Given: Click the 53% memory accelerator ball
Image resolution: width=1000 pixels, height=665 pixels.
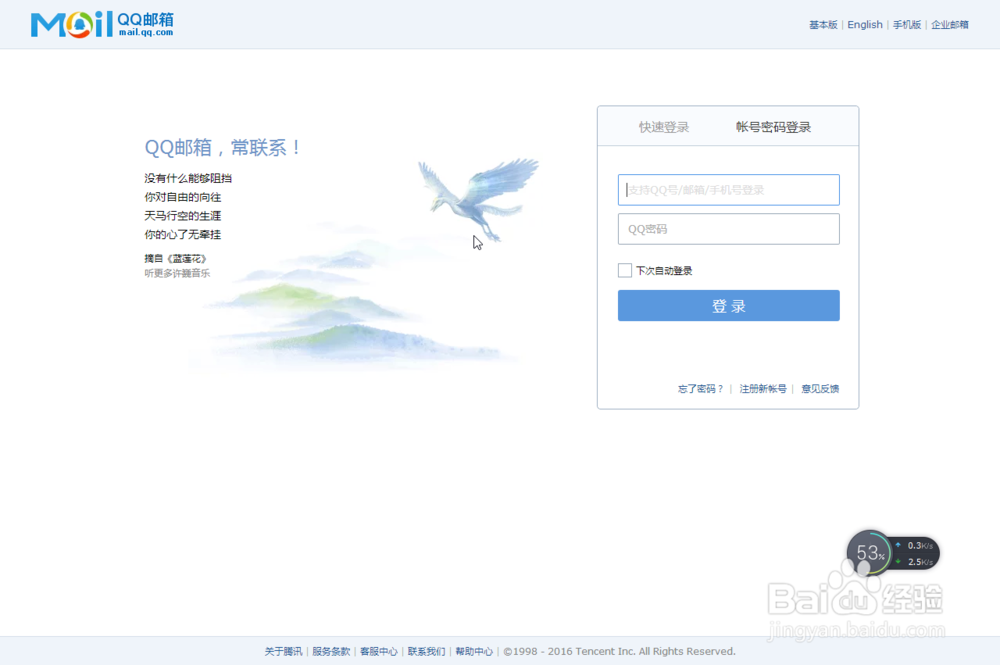Looking at the screenshot, I should click(869, 552).
